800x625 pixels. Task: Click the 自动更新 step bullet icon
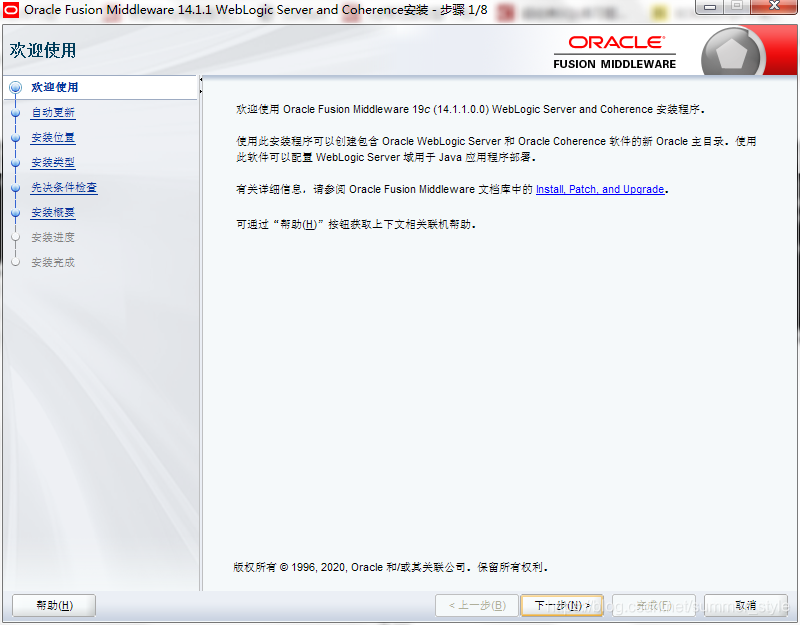point(16,113)
